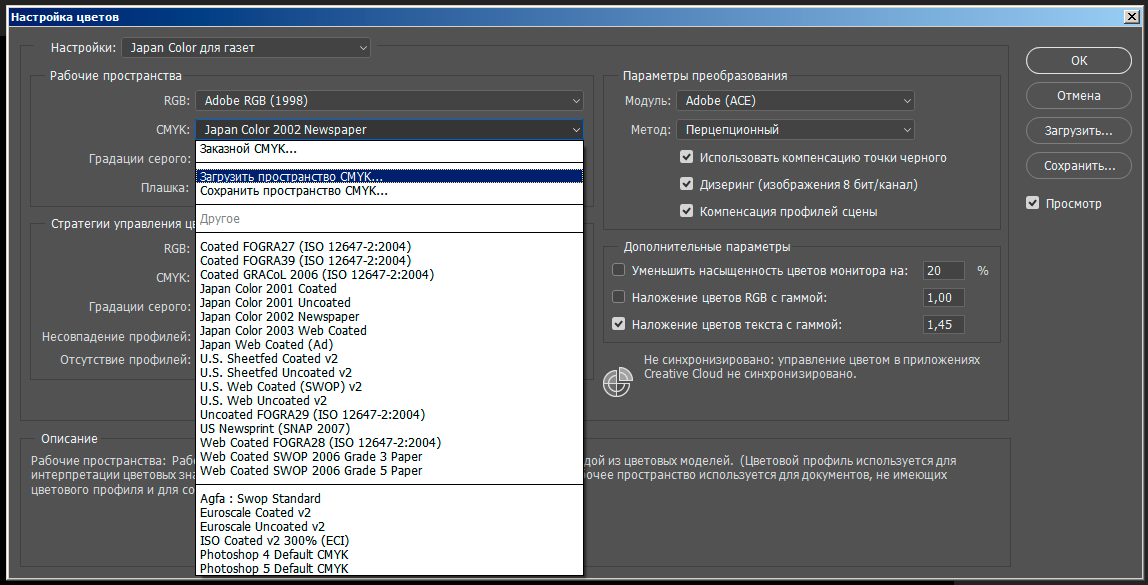Expand the RGB working space dropdown
Viewport: 1148px width, 585px height.
coord(388,100)
